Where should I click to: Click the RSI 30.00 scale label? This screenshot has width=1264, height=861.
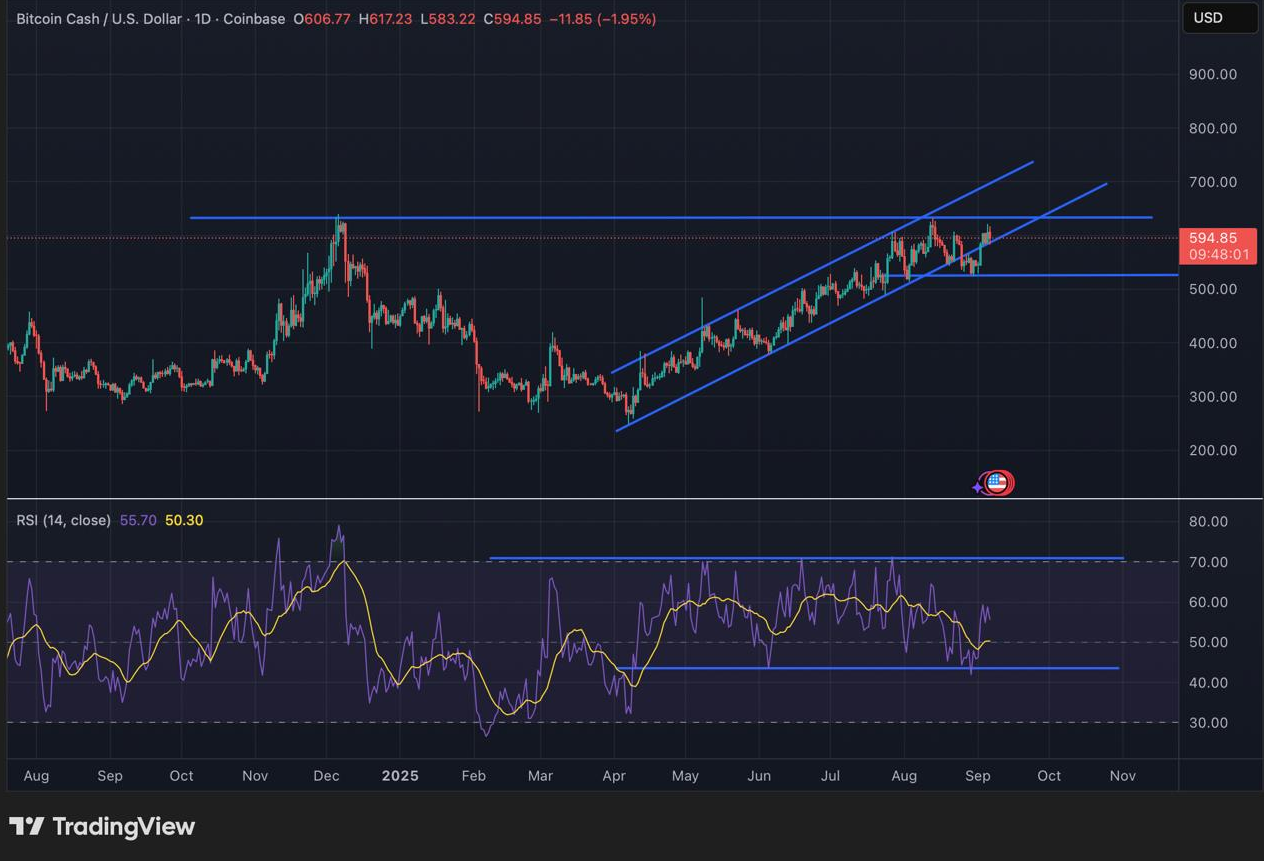coord(1208,723)
